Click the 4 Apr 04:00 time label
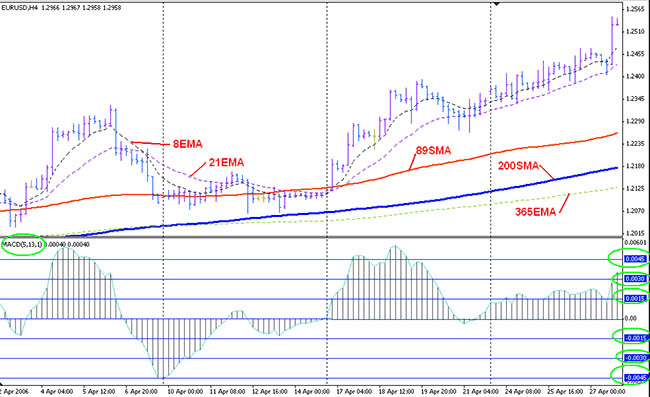The height and width of the screenshot is (397, 650). 57,391
